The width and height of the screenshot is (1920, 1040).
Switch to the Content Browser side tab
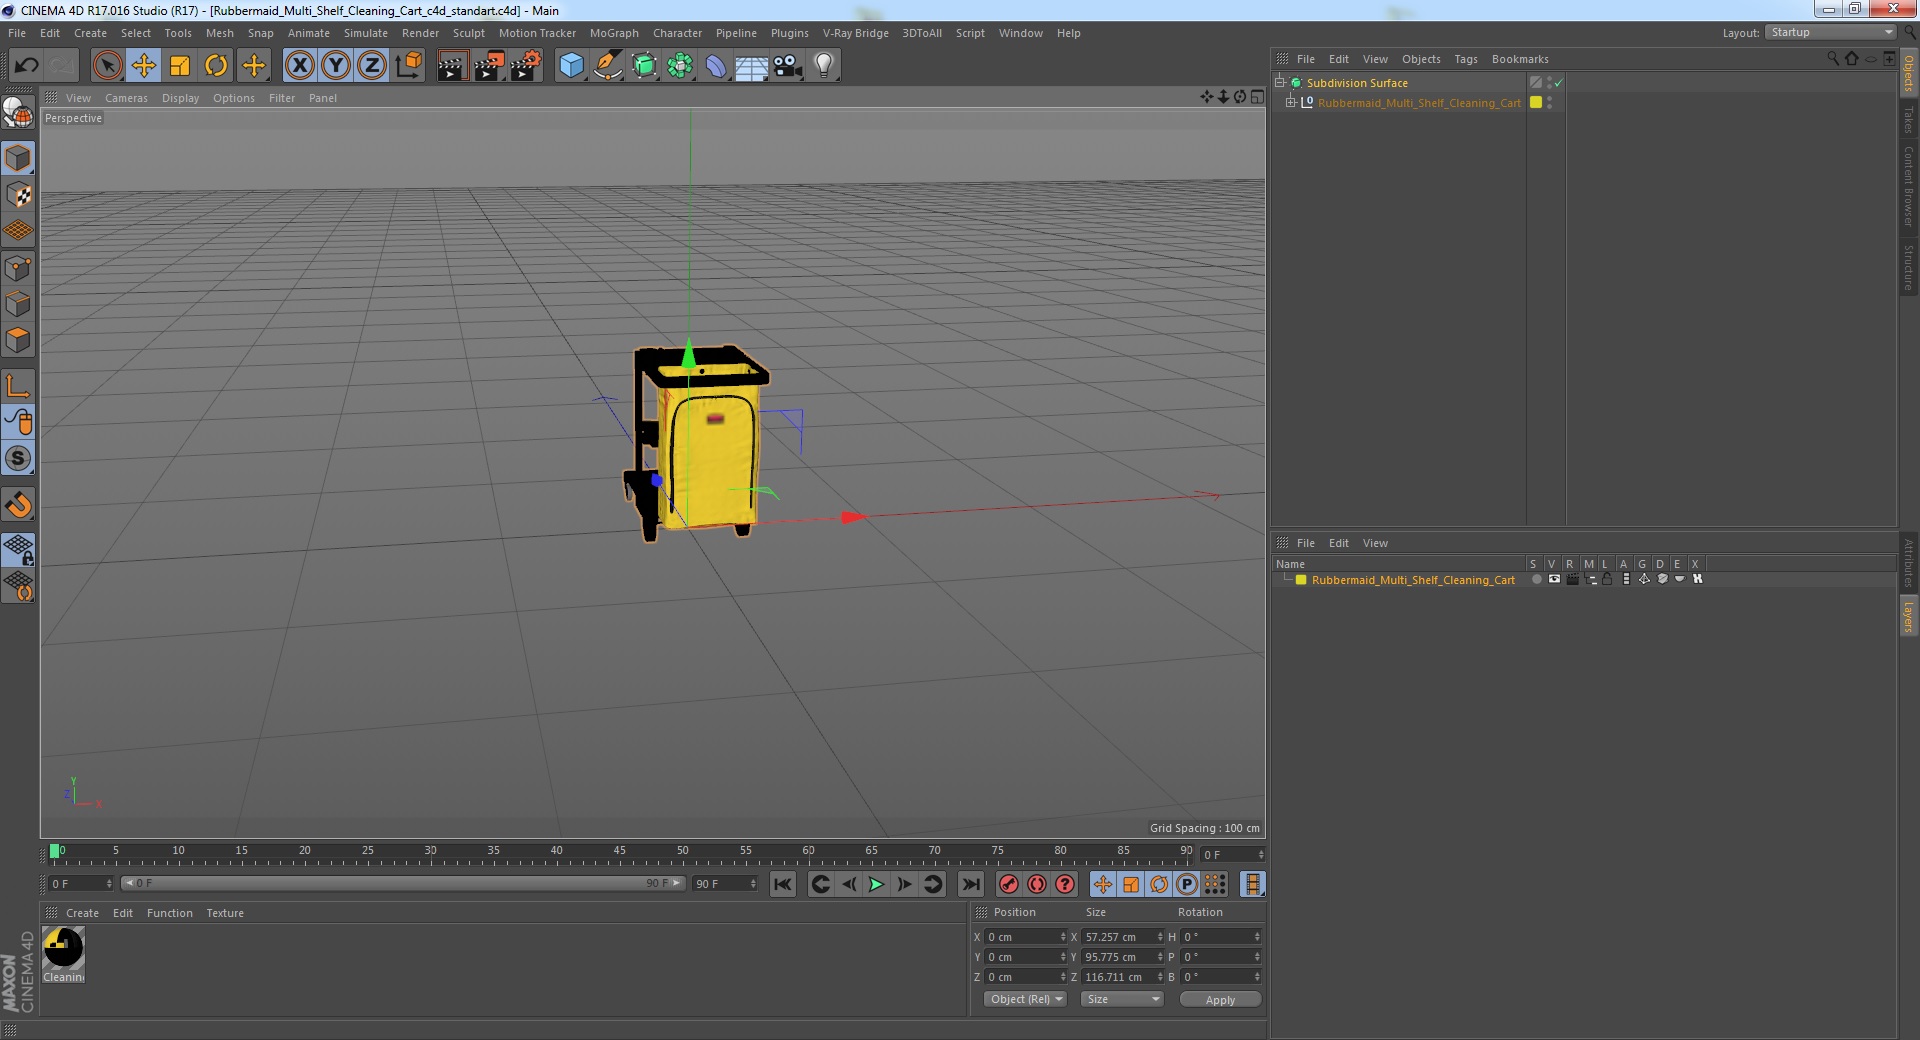click(x=1908, y=186)
